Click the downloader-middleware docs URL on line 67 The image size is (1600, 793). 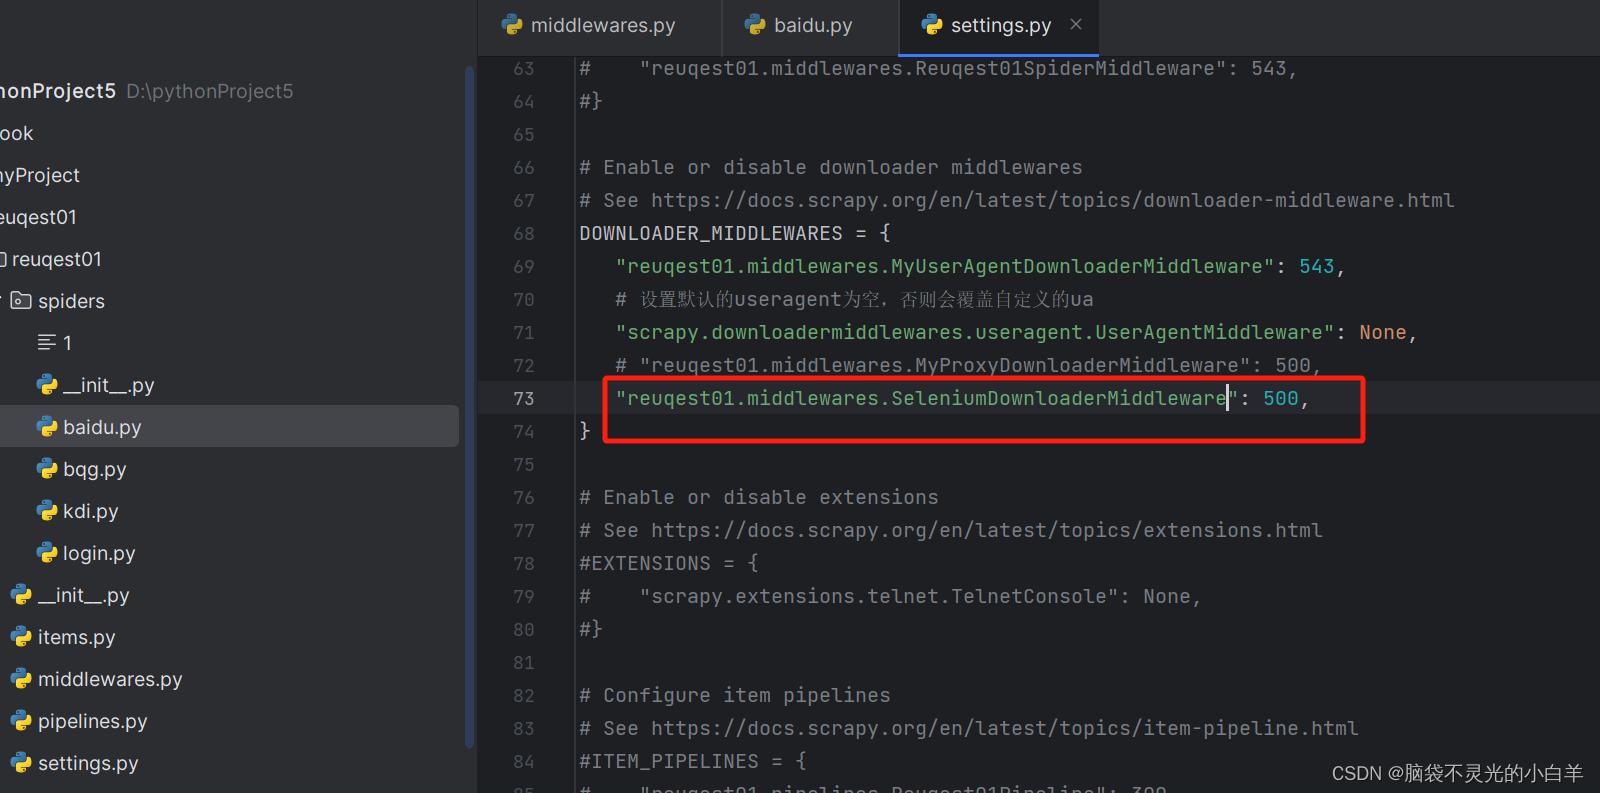[x=1052, y=200]
